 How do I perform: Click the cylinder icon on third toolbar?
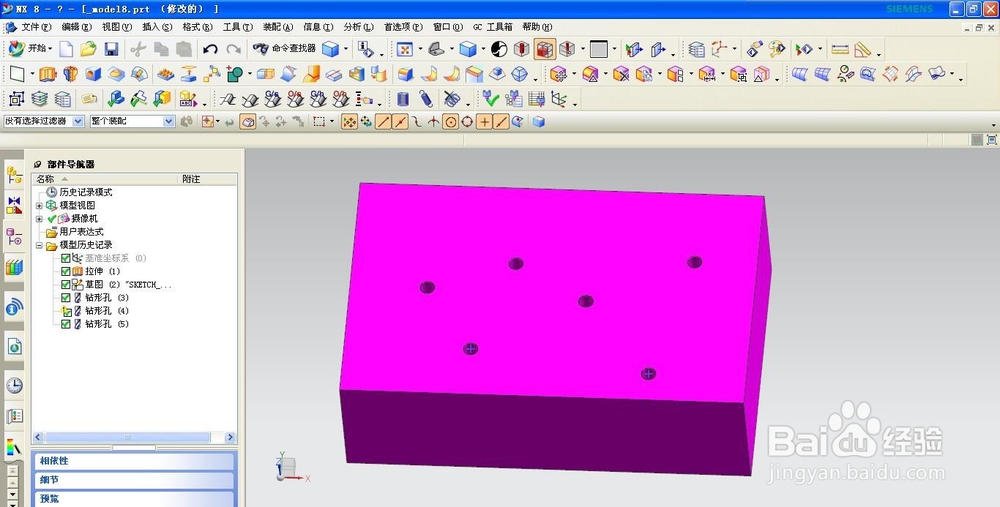(x=402, y=99)
